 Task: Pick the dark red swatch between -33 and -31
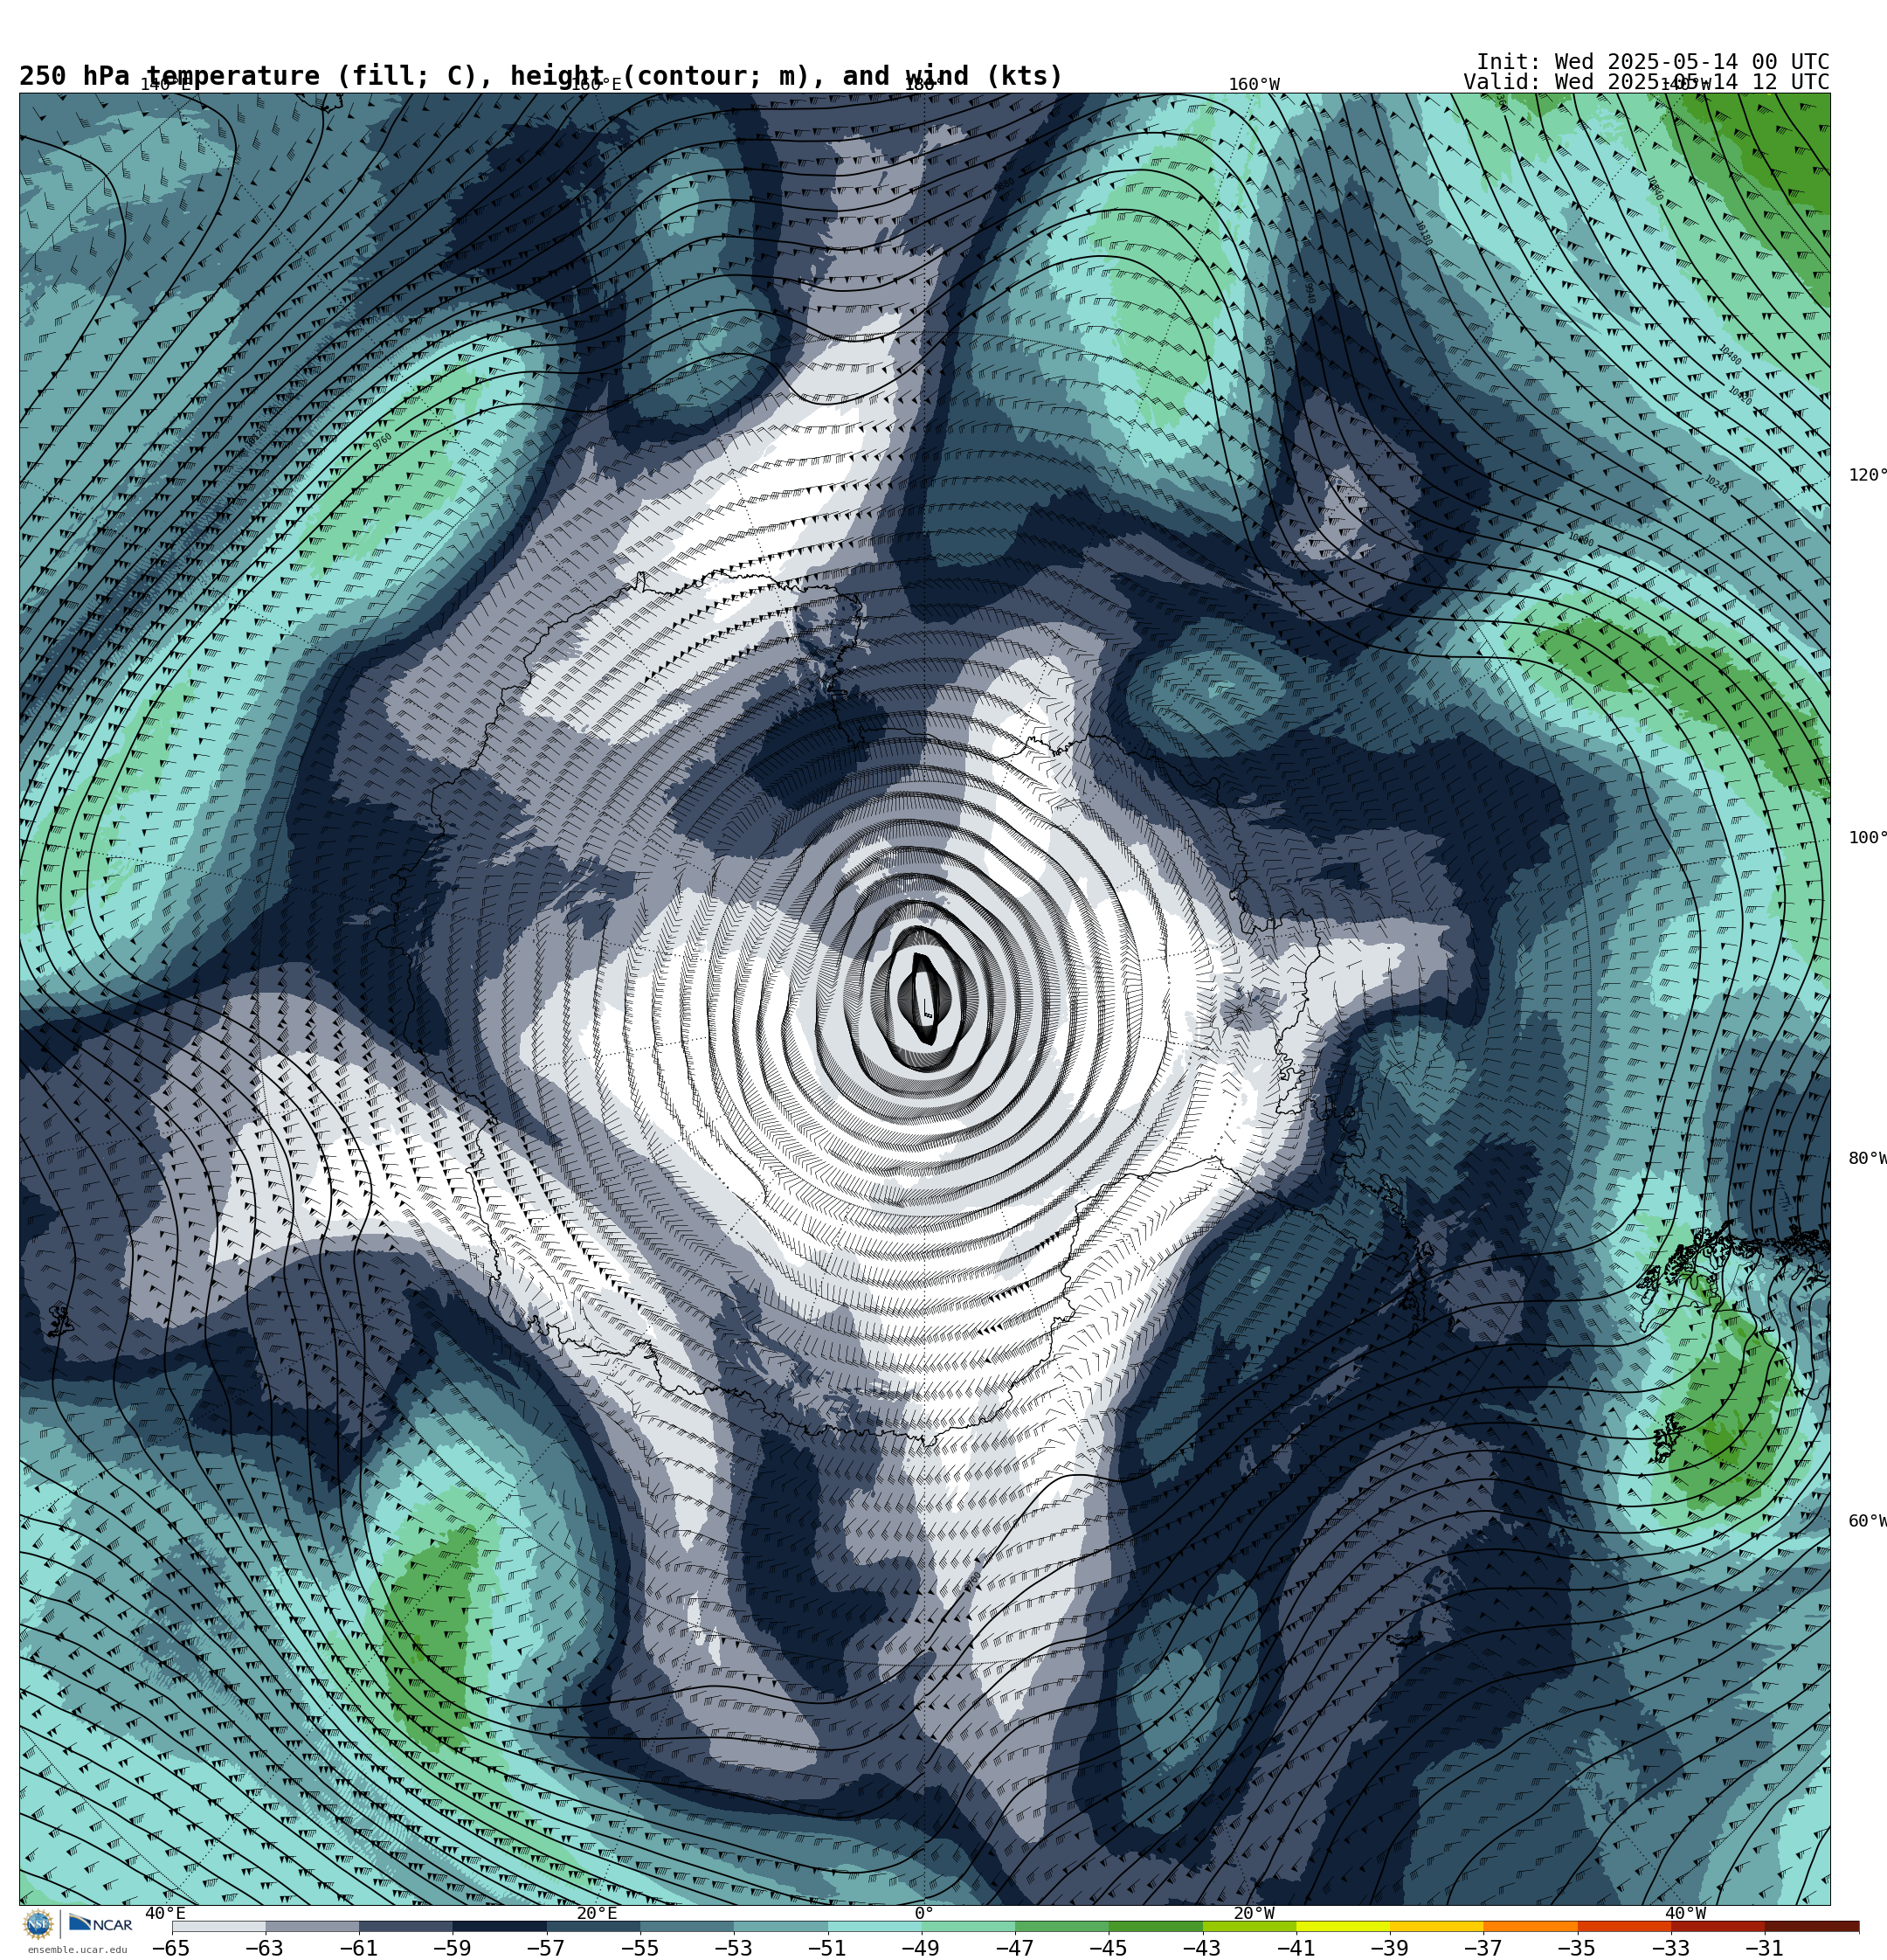point(1719,1926)
